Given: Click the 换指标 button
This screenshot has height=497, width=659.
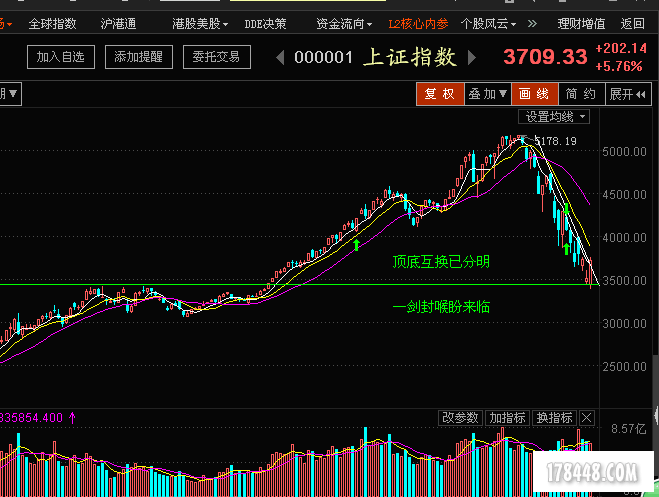Looking at the screenshot, I should pyautogui.click(x=554, y=418).
